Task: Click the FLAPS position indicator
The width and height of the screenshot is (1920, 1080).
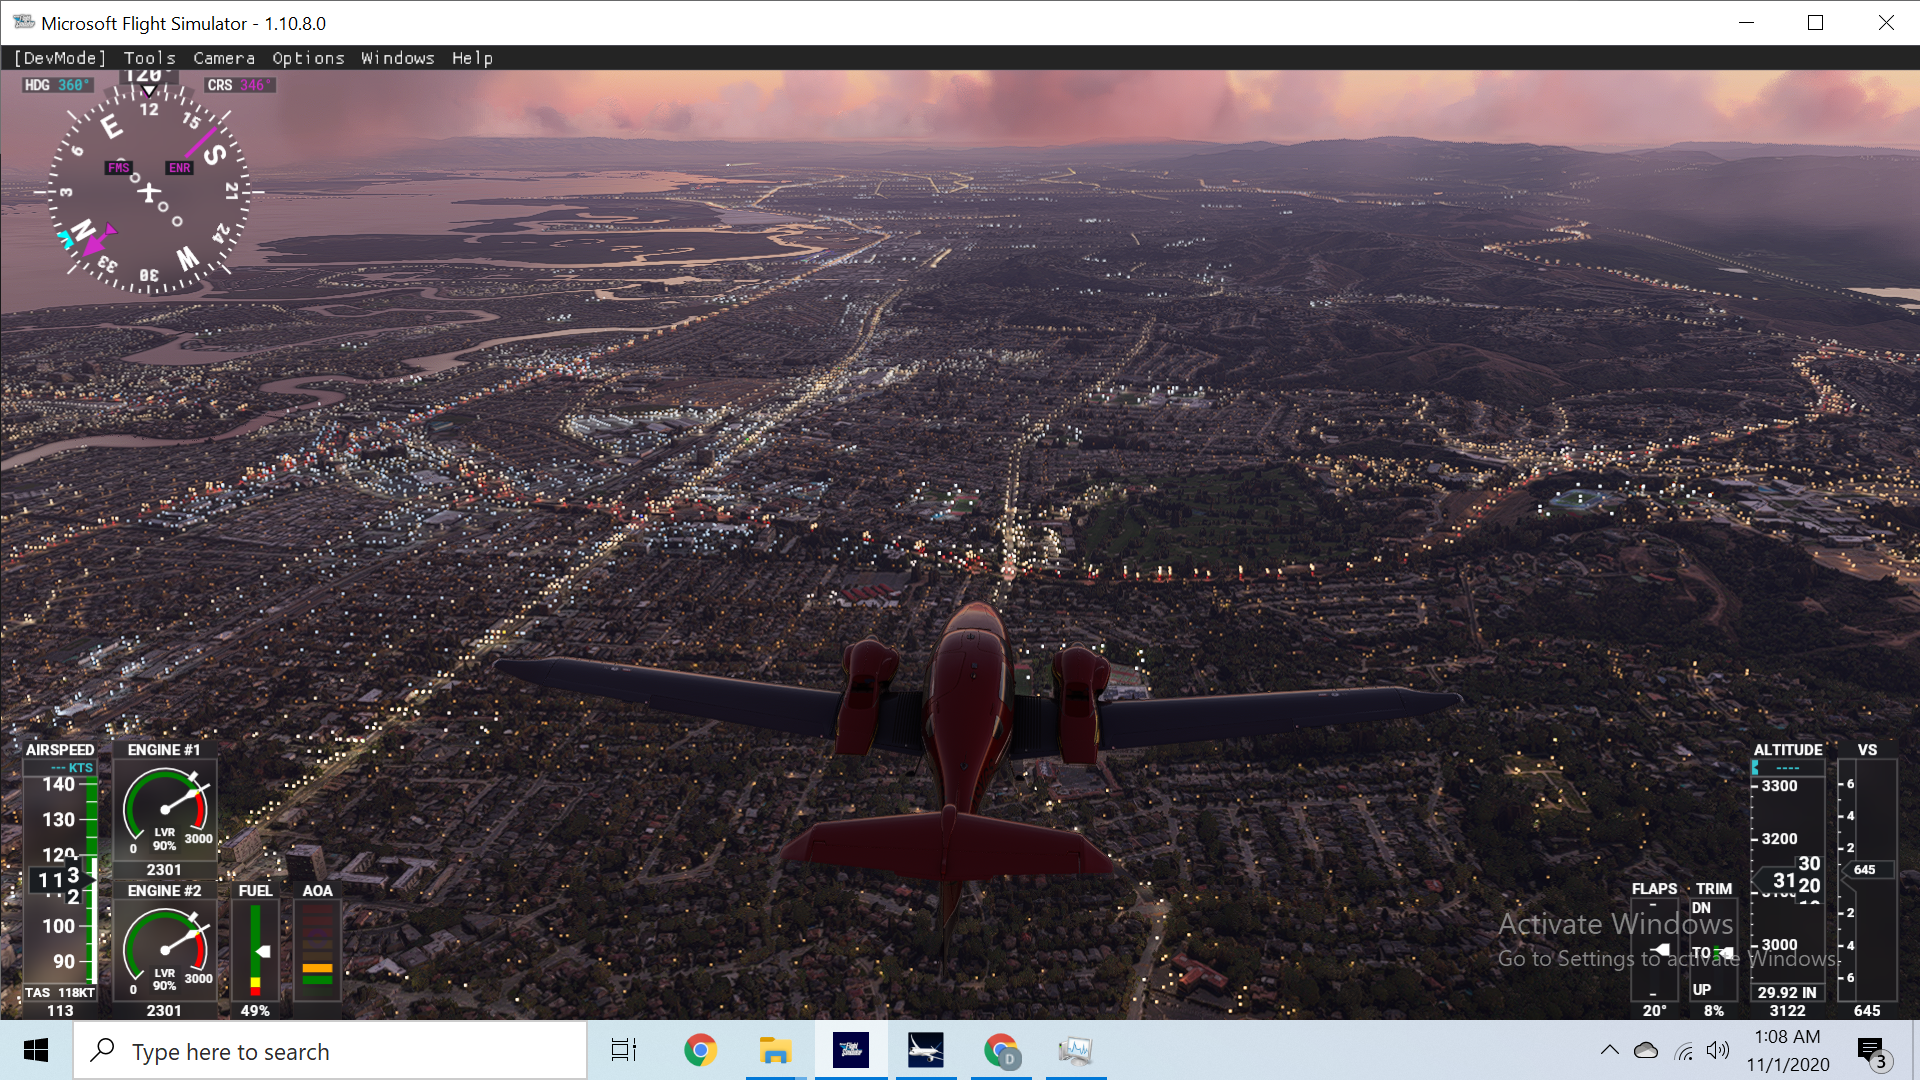Action: coord(1654,950)
